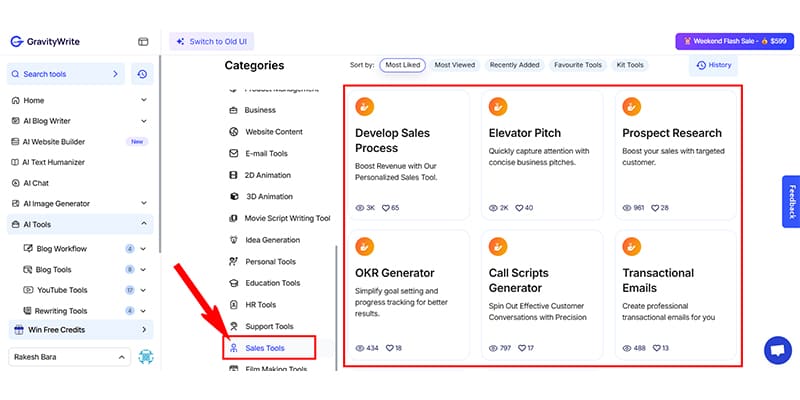Expand the AI Image Generator chevron

(x=144, y=204)
